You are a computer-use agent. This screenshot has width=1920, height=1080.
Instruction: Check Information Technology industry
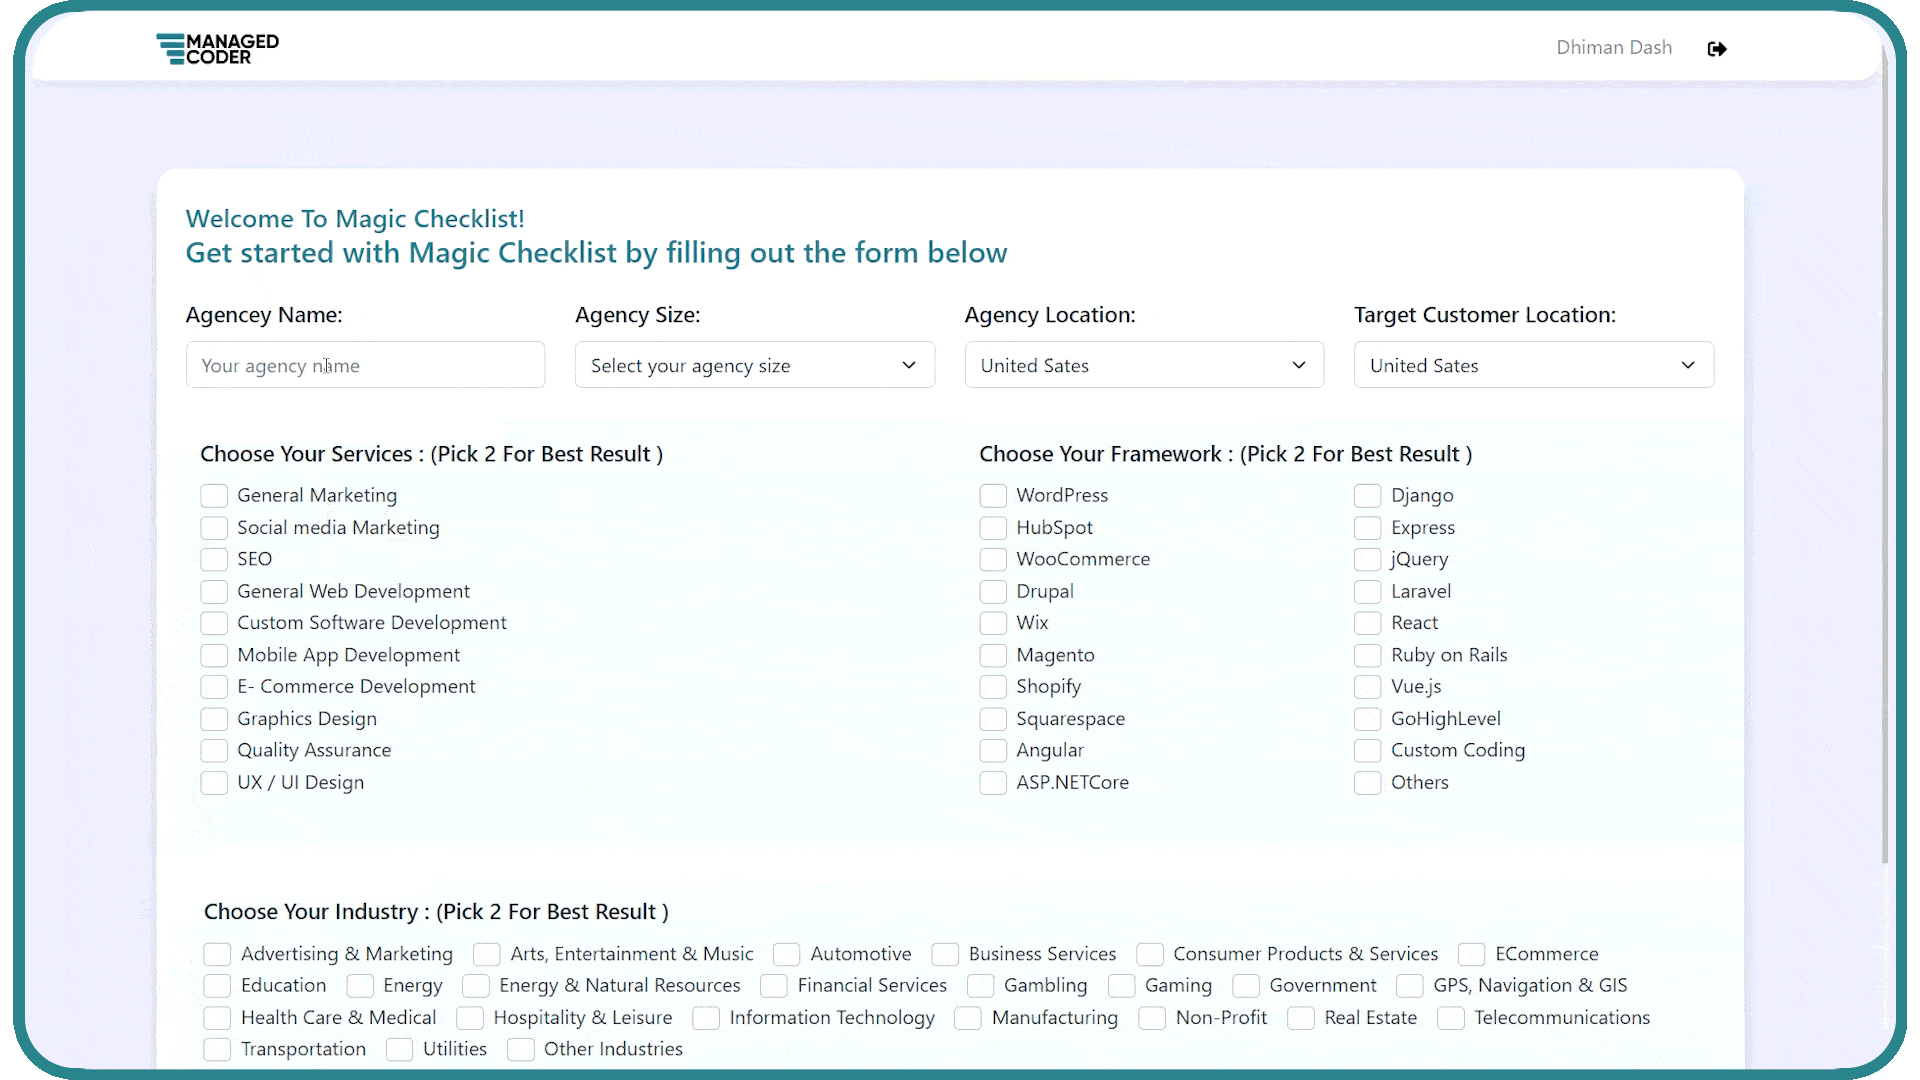706,1018
